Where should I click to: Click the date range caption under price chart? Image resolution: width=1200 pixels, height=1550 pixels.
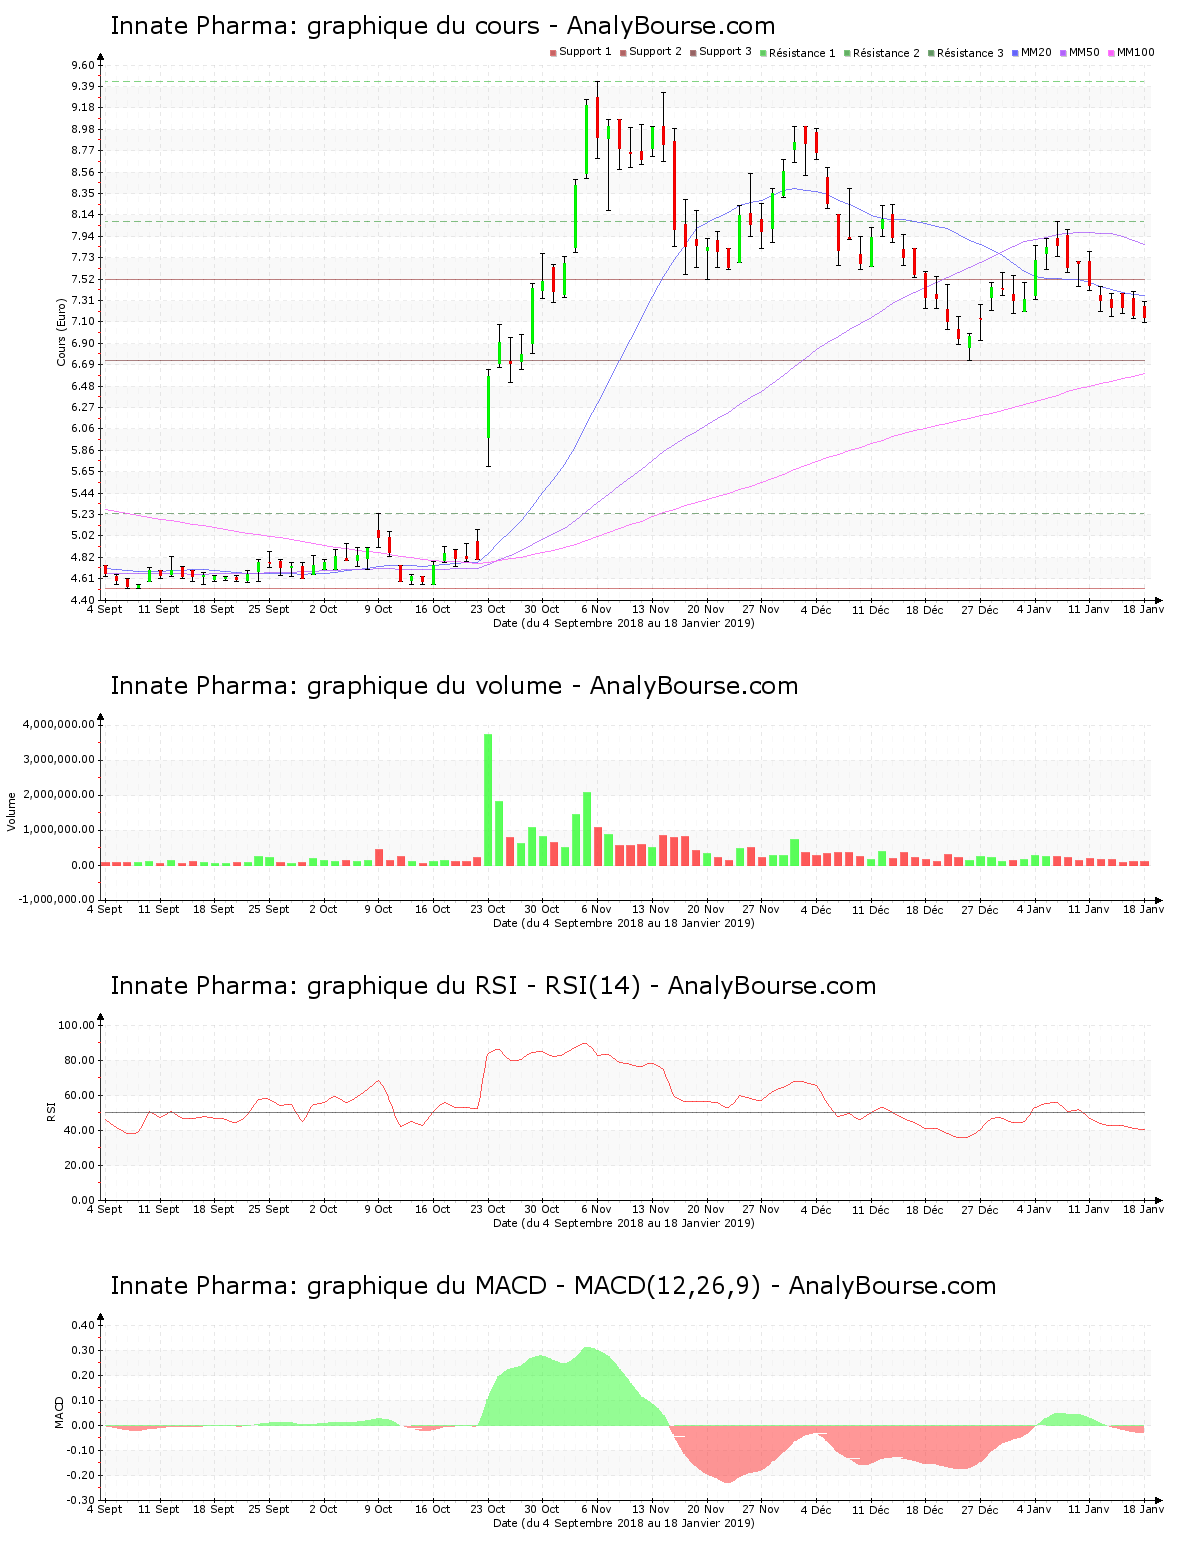(x=624, y=623)
